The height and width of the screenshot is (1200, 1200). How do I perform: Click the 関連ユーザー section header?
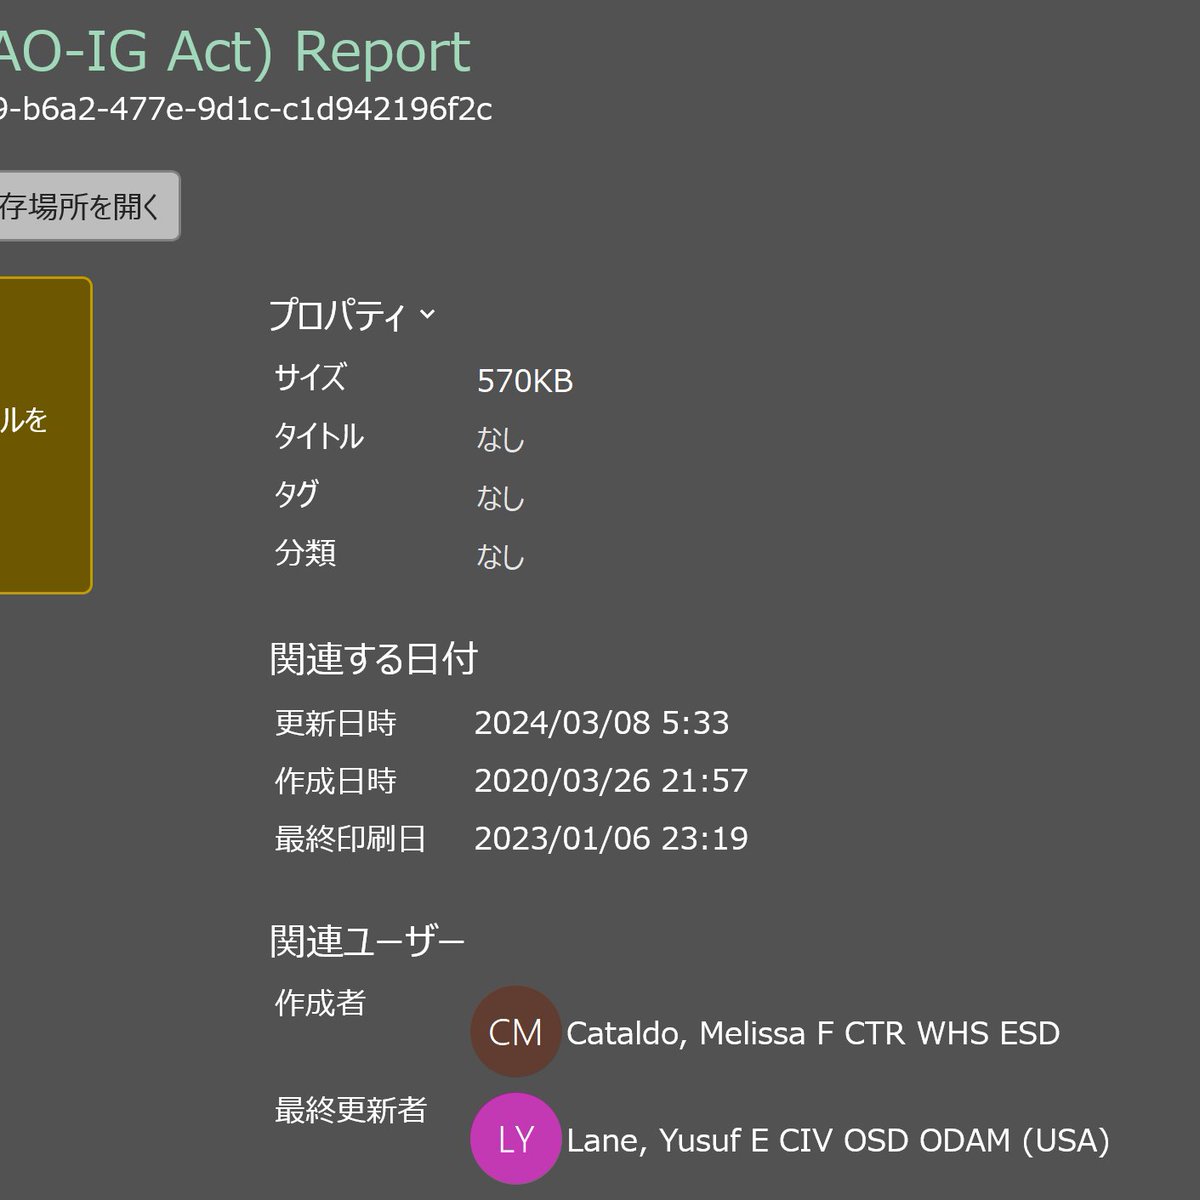tap(368, 939)
